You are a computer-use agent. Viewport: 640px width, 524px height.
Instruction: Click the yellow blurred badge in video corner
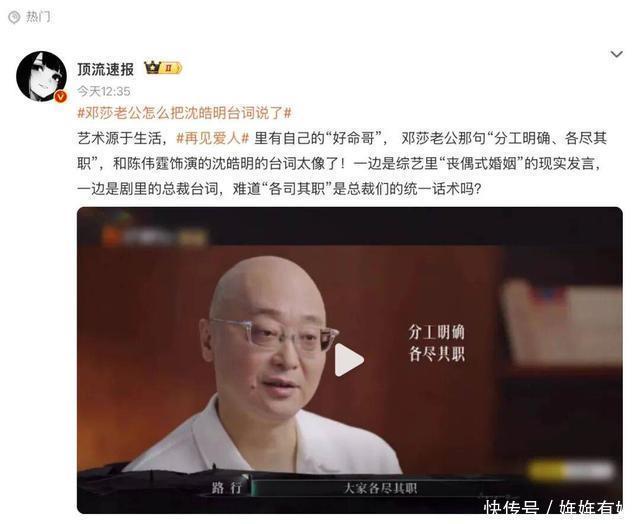pos(571,471)
